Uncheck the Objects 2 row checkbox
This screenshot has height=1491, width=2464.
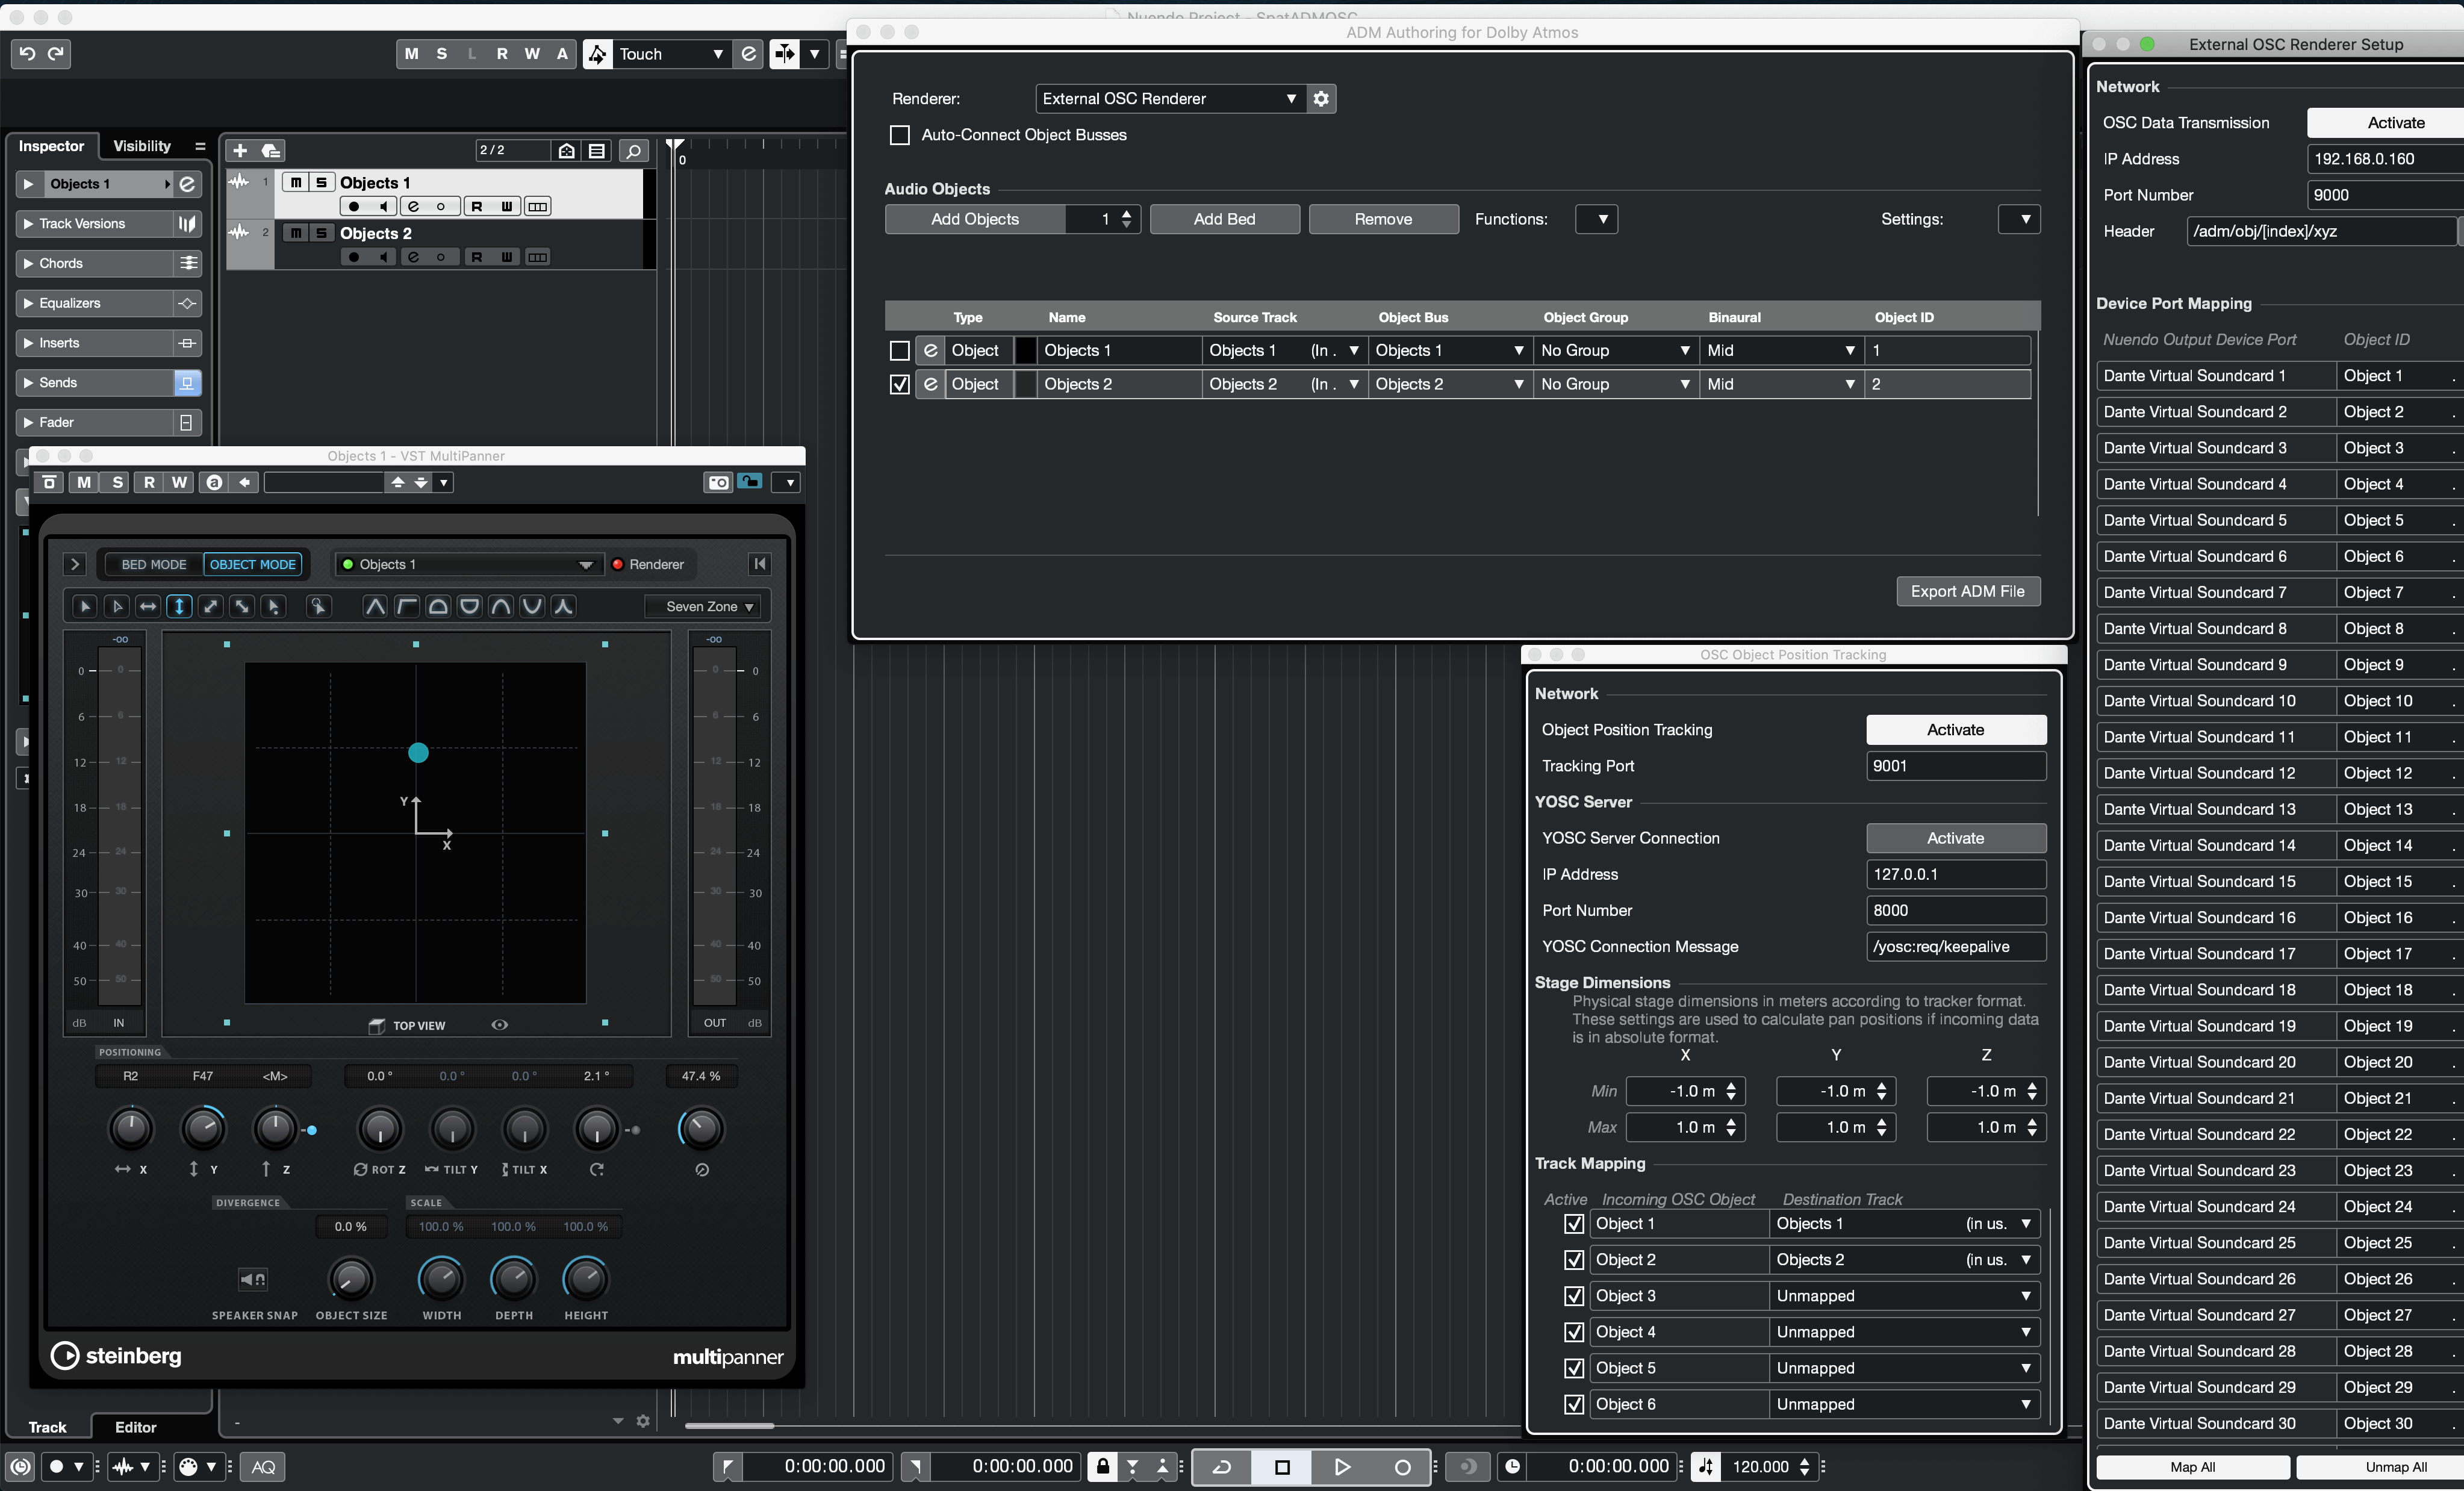click(x=900, y=384)
